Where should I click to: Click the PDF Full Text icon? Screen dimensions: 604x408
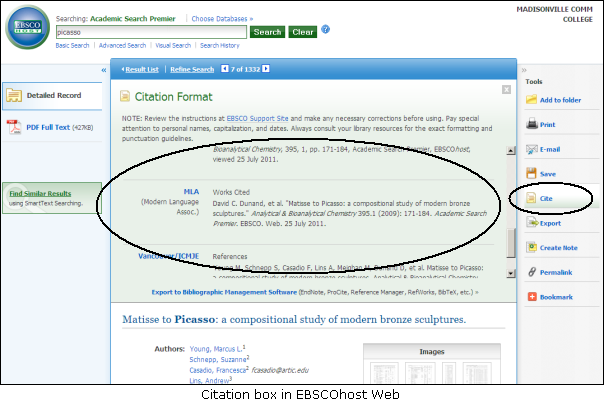(x=14, y=127)
